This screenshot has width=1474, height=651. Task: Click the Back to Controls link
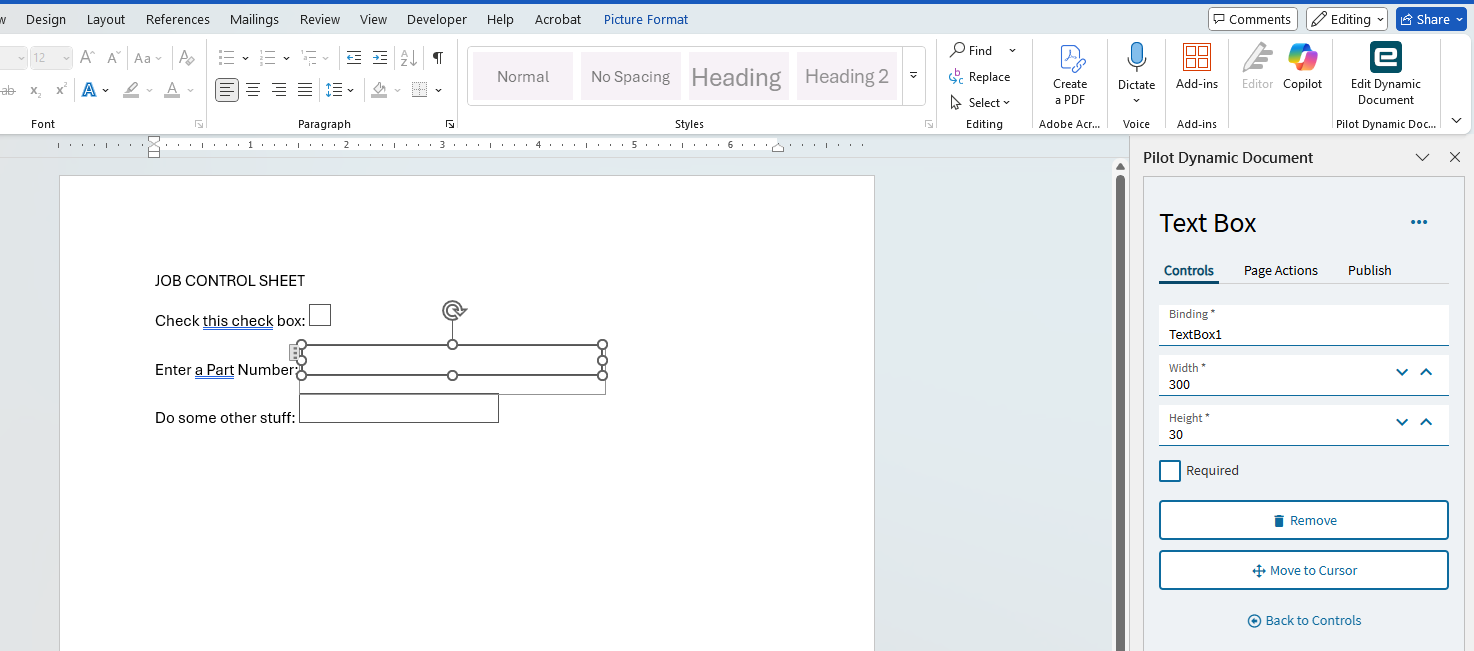coord(1304,621)
